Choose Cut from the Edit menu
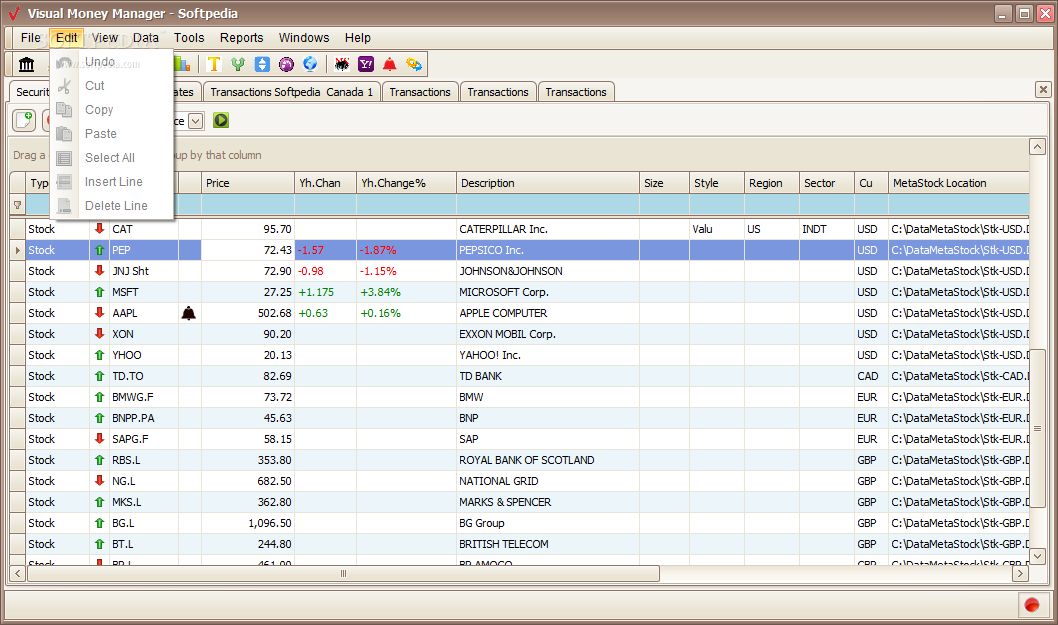This screenshot has height=625, width=1058. (x=112, y=86)
